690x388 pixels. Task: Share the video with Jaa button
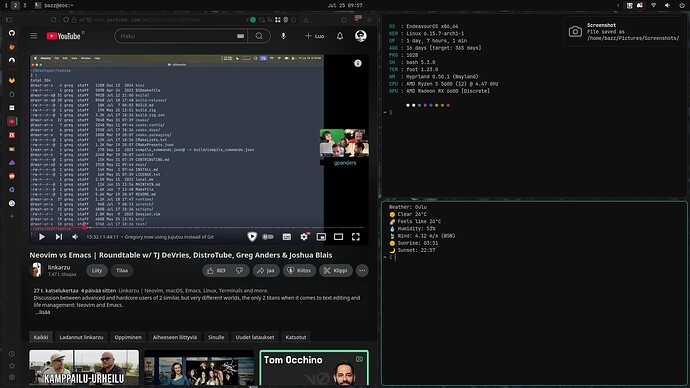[x=266, y=271]
